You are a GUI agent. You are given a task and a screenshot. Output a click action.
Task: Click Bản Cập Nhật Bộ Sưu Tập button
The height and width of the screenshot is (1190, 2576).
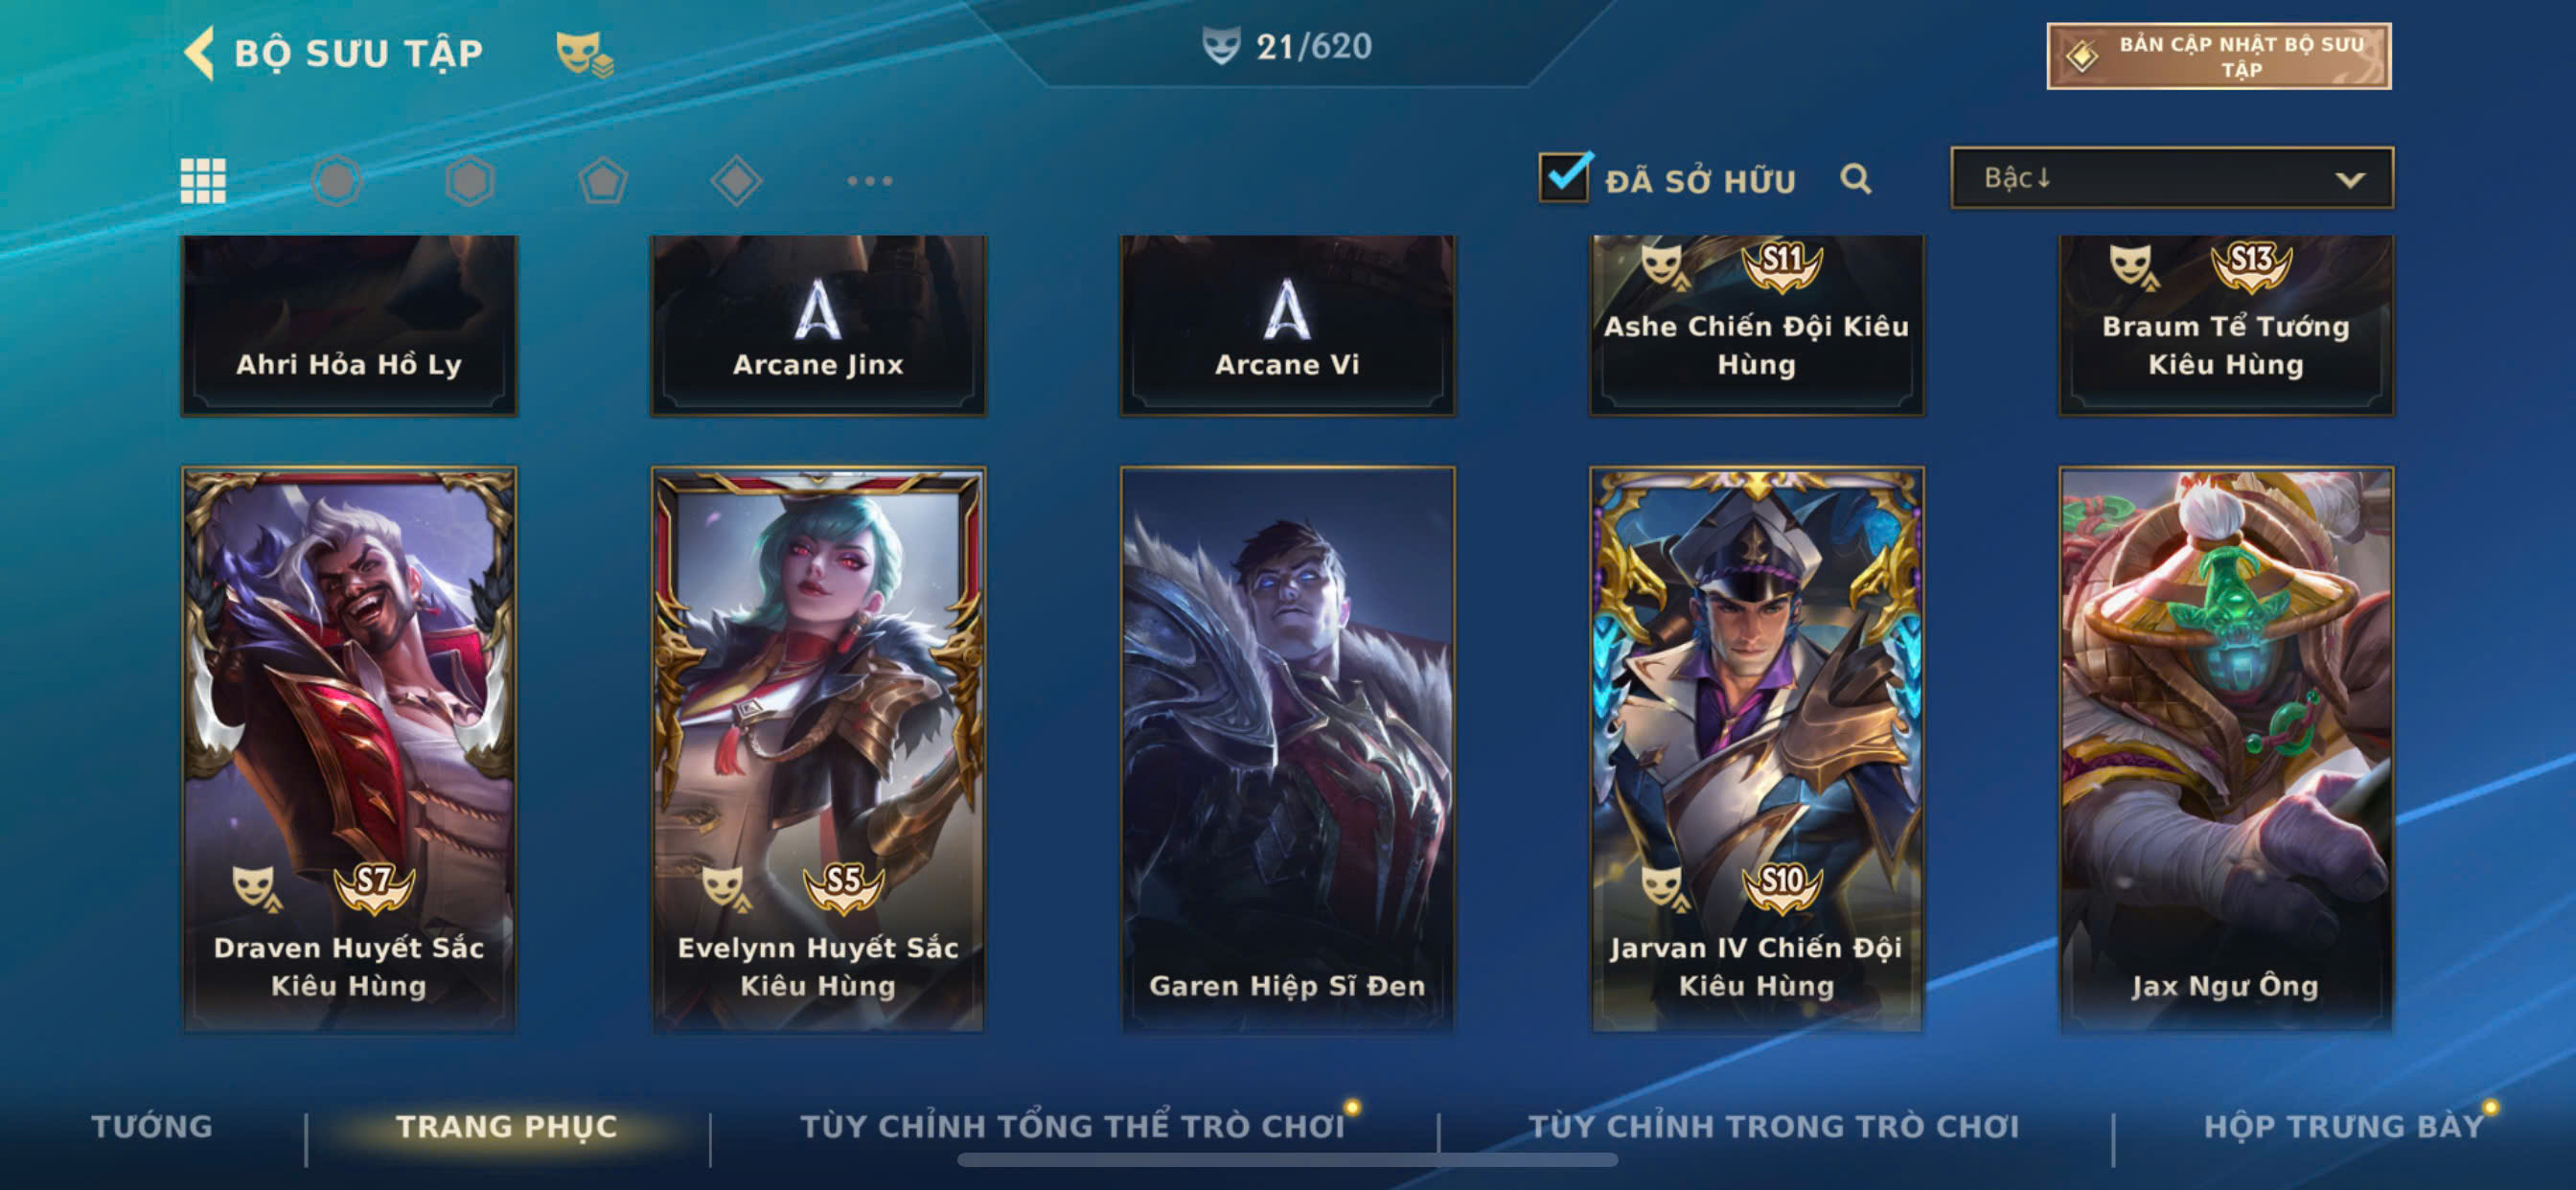2219,56
